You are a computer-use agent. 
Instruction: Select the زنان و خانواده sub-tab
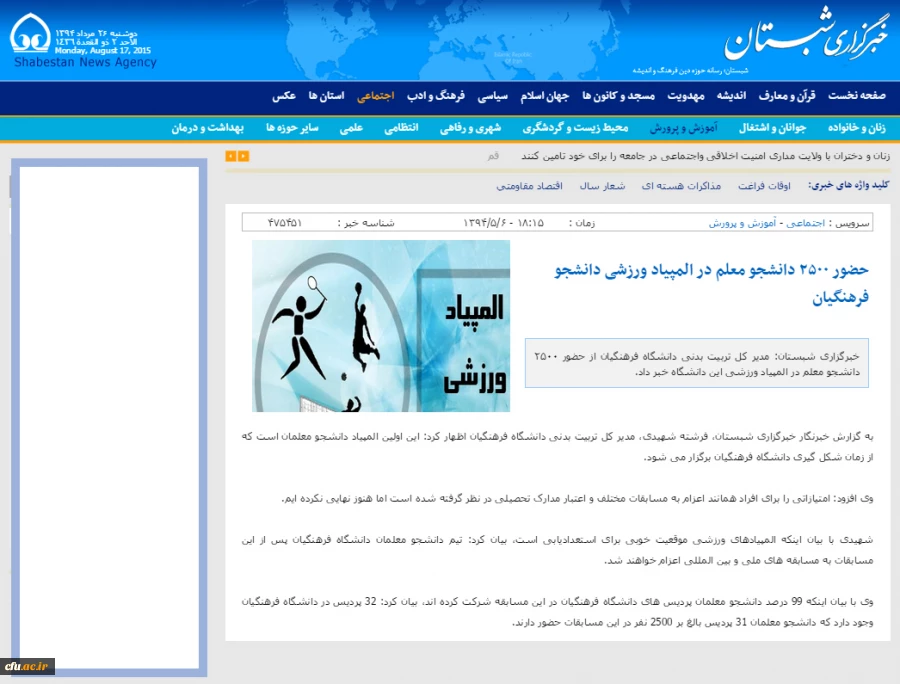click(x=861, y=128)
